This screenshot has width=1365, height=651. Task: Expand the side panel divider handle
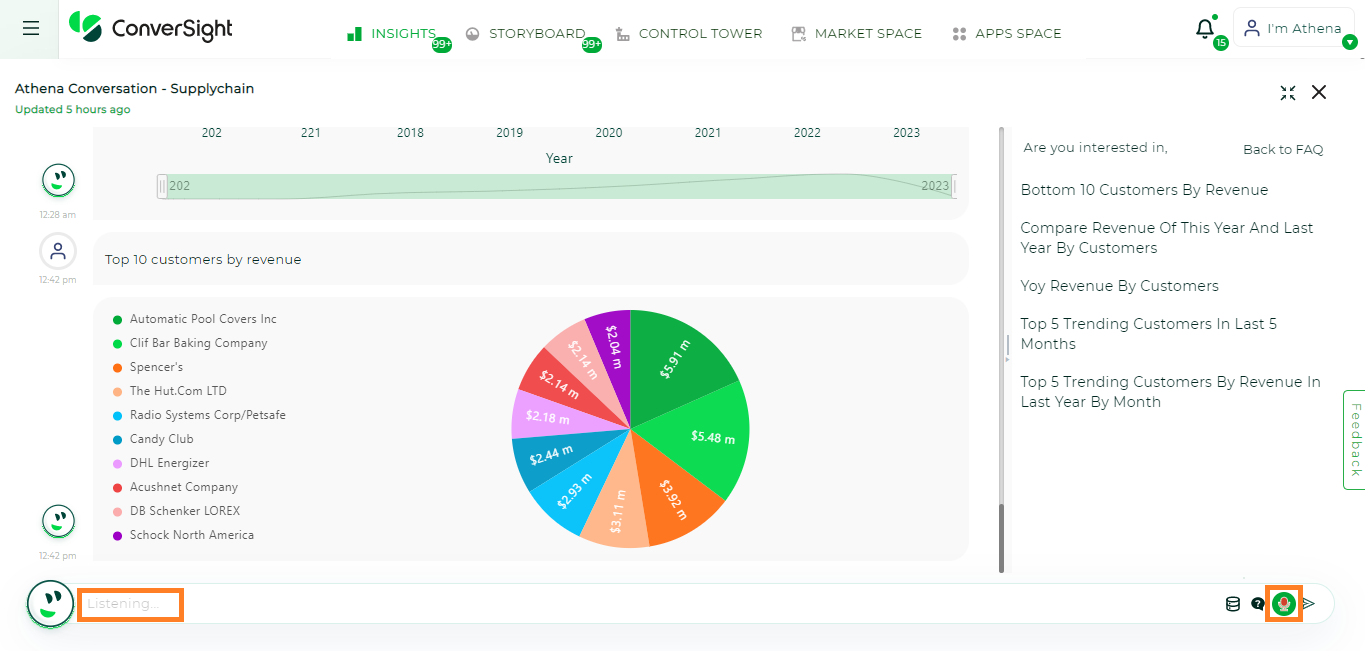1007,349
